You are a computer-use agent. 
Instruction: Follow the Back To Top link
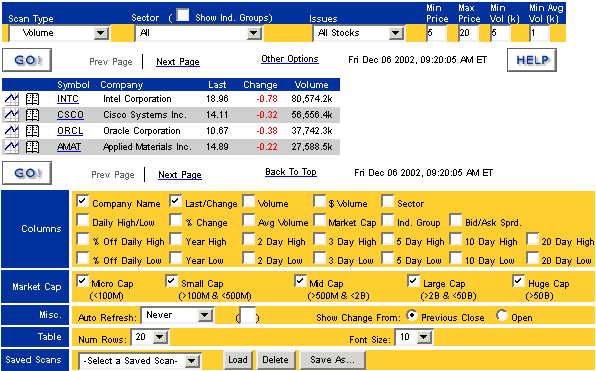pos(291,172)
